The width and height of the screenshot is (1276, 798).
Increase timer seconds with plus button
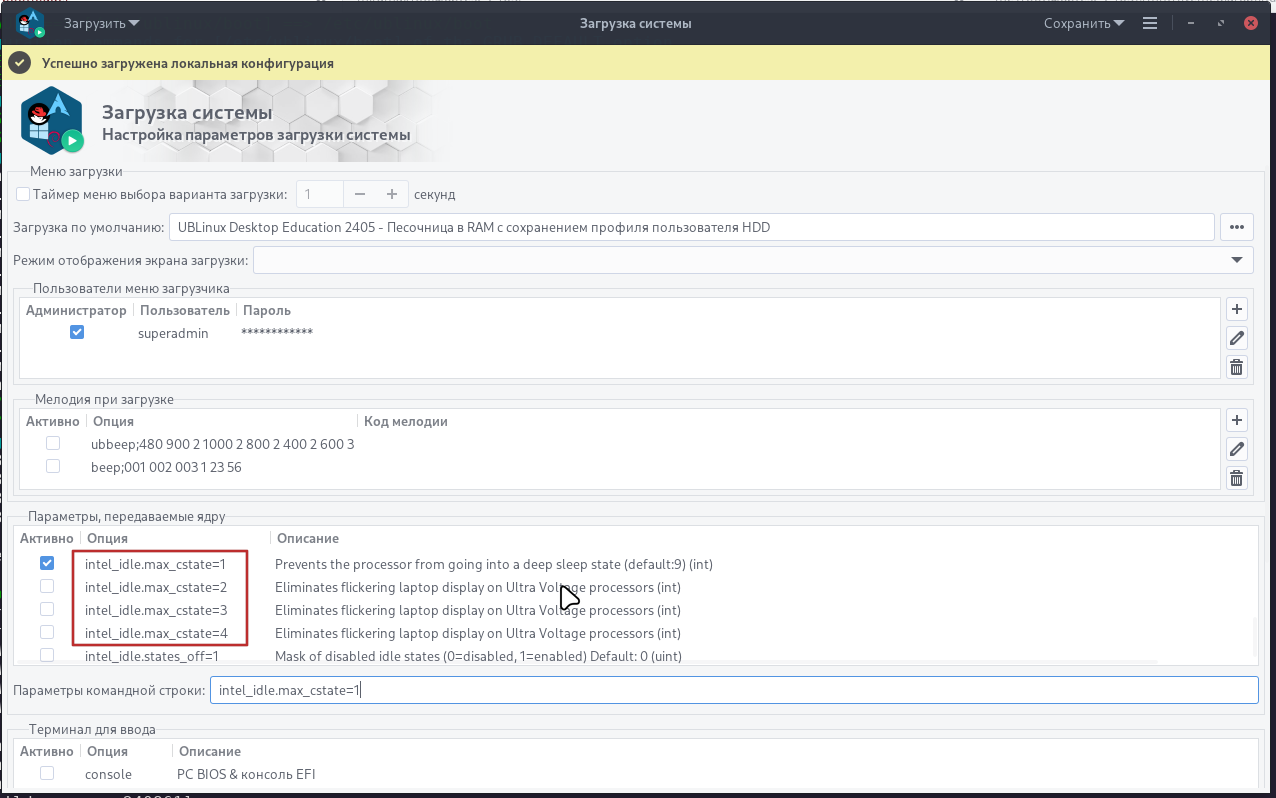pyautogui.click(x=392, y=194)
